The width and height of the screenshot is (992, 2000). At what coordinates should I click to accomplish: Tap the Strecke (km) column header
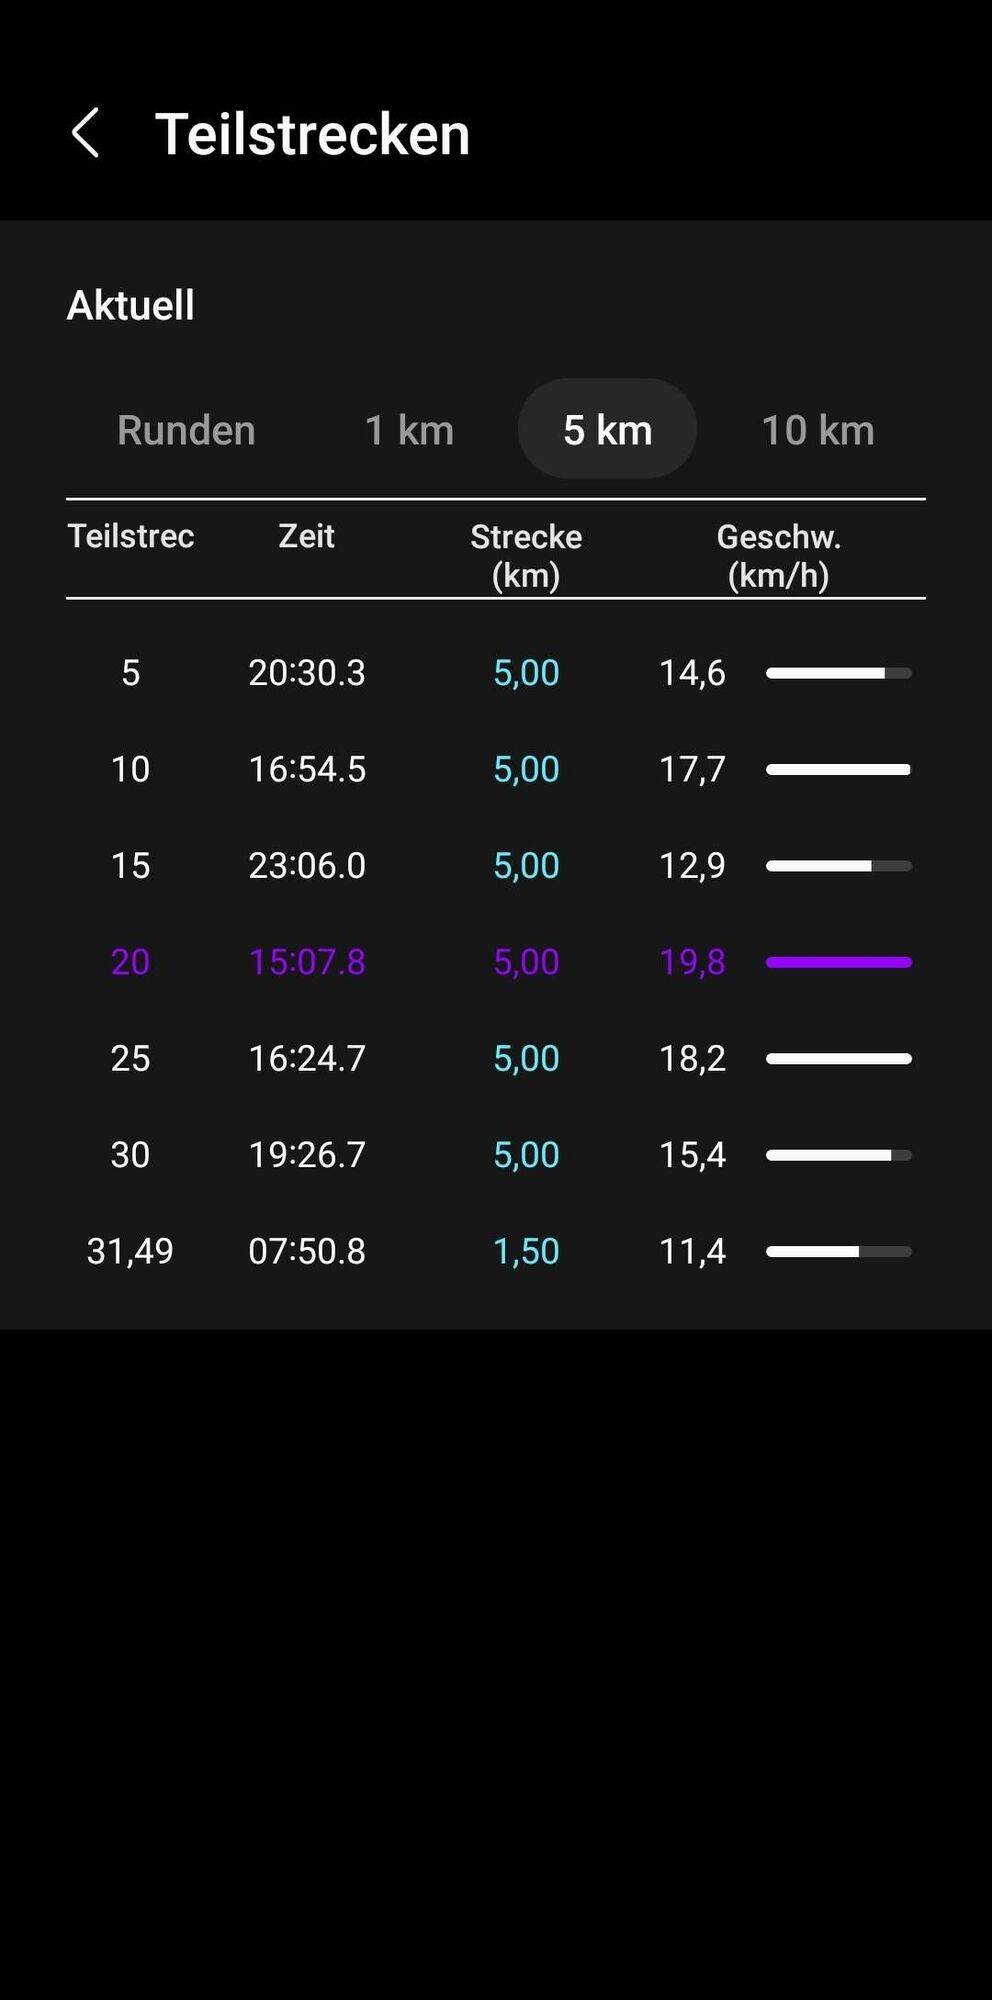click(x=526, y=555)
